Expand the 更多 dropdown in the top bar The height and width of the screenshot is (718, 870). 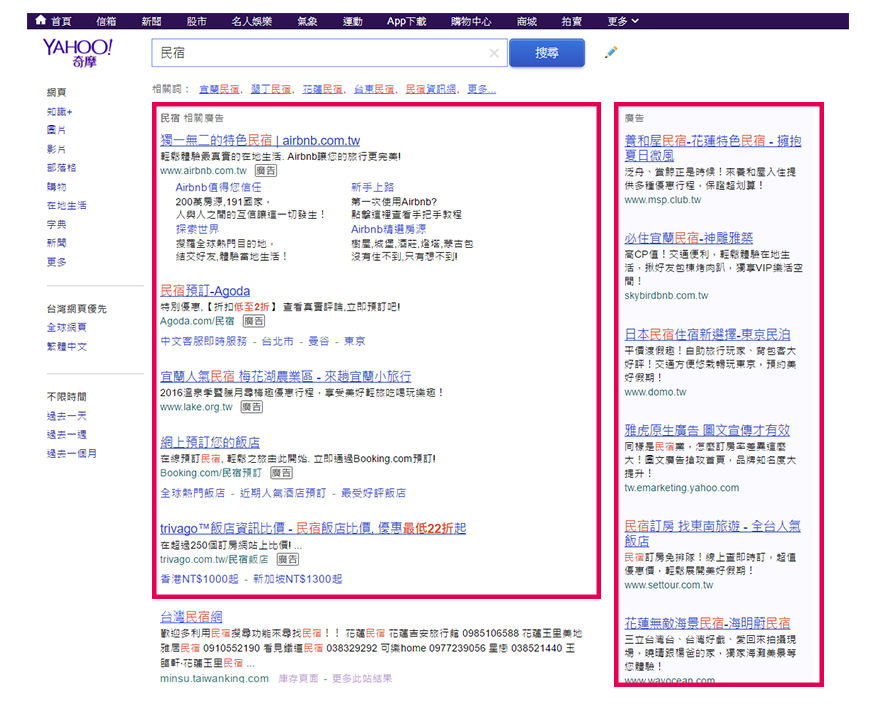(x=623, y=21)
